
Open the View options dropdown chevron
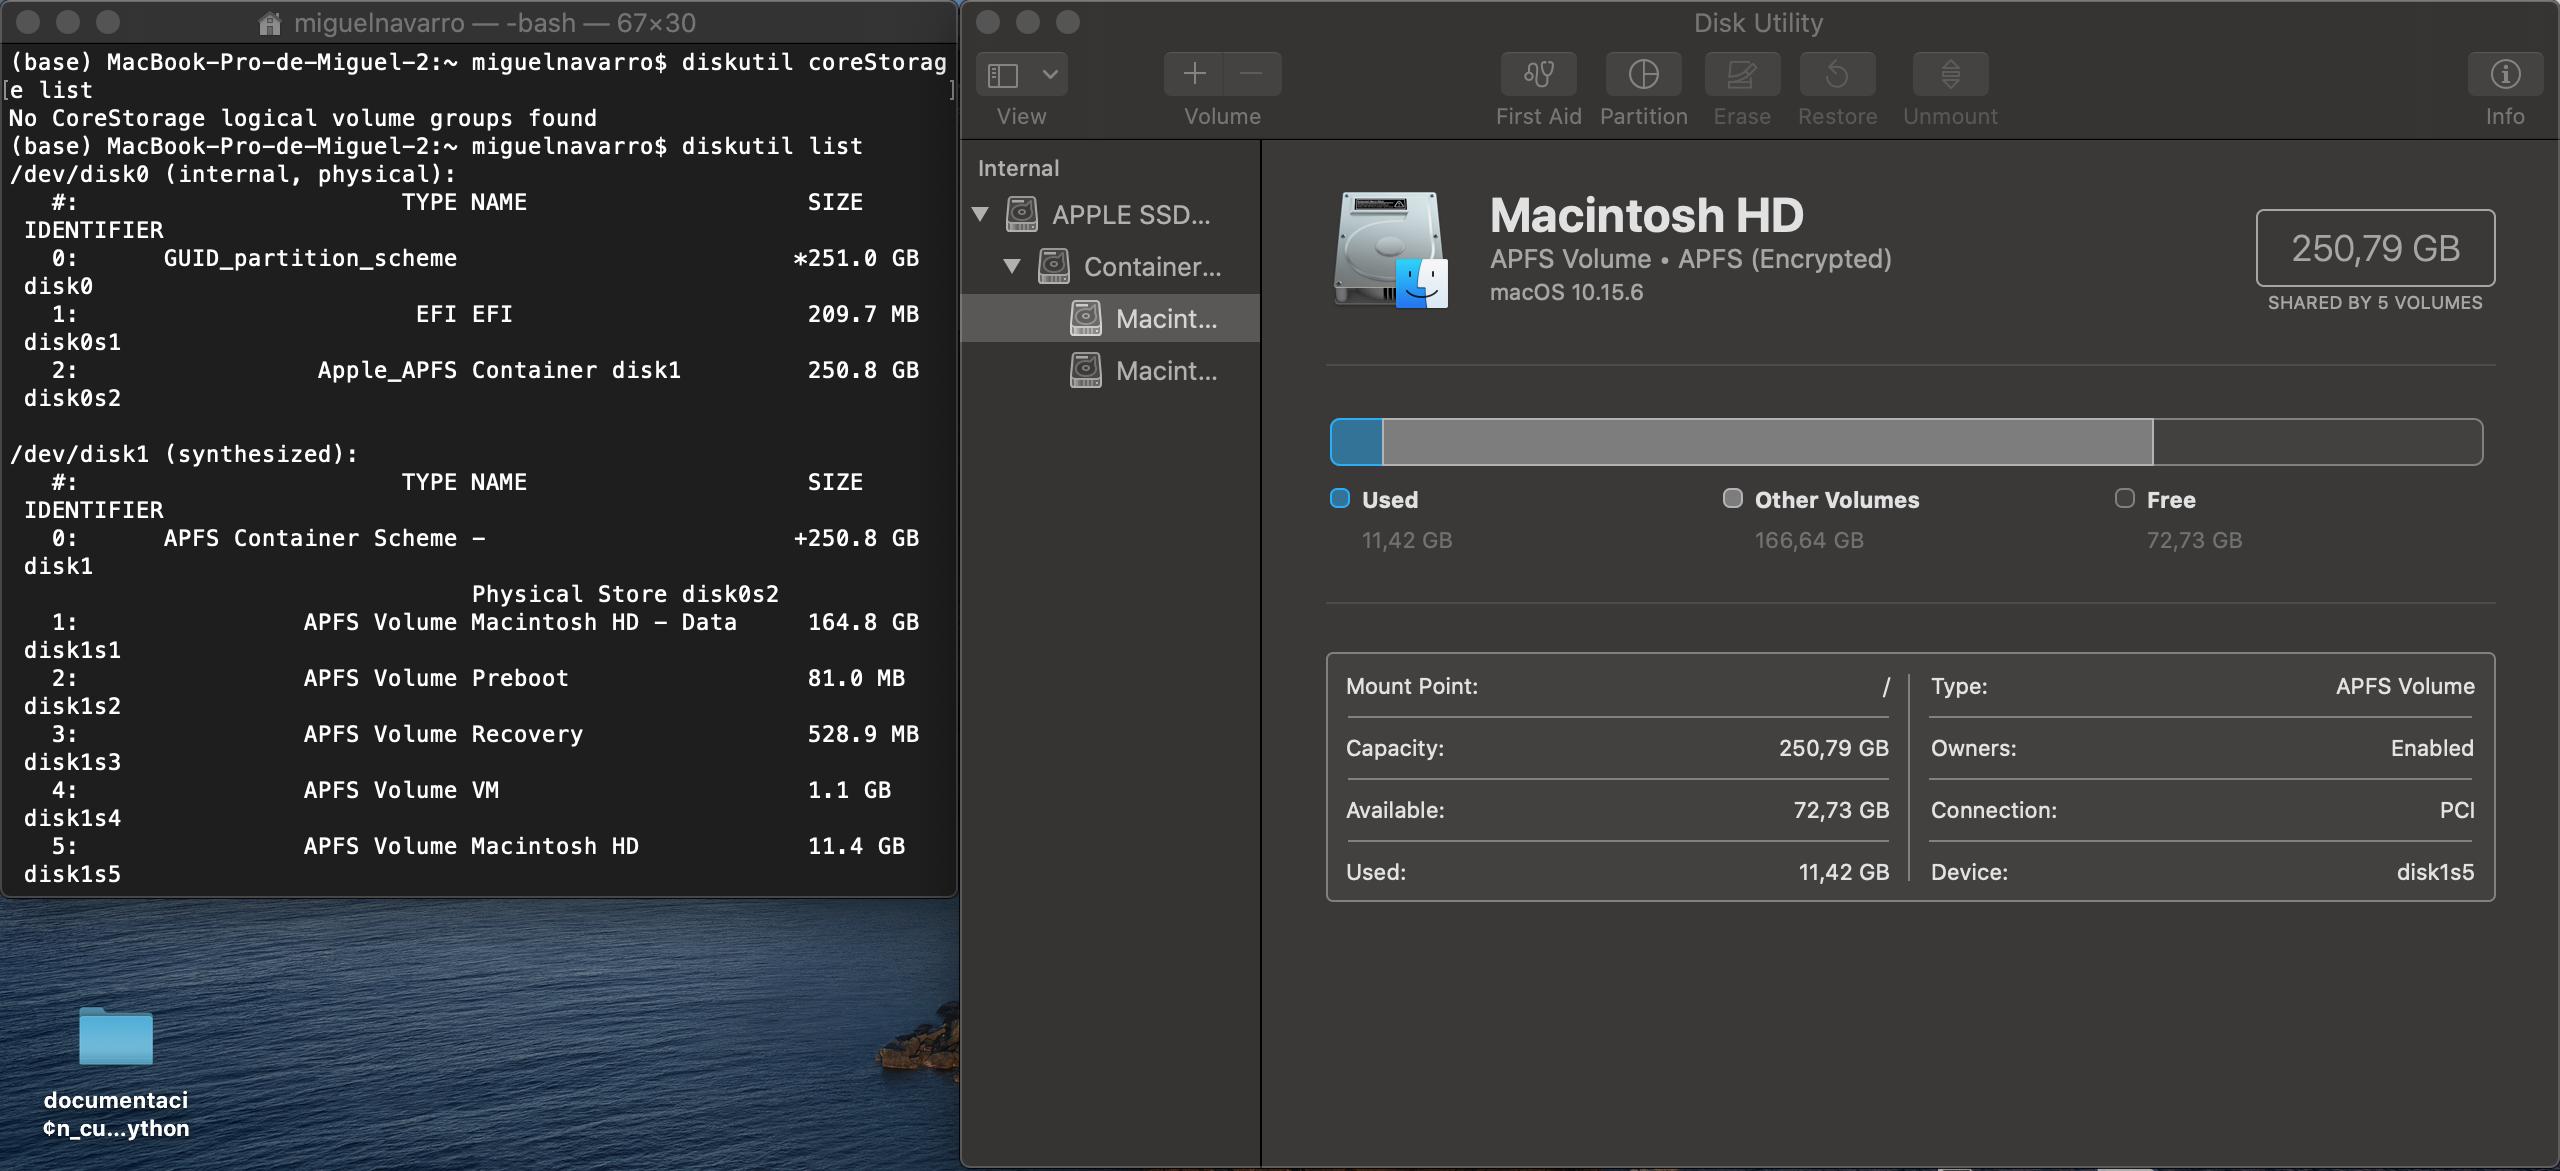click(1050, 75)
